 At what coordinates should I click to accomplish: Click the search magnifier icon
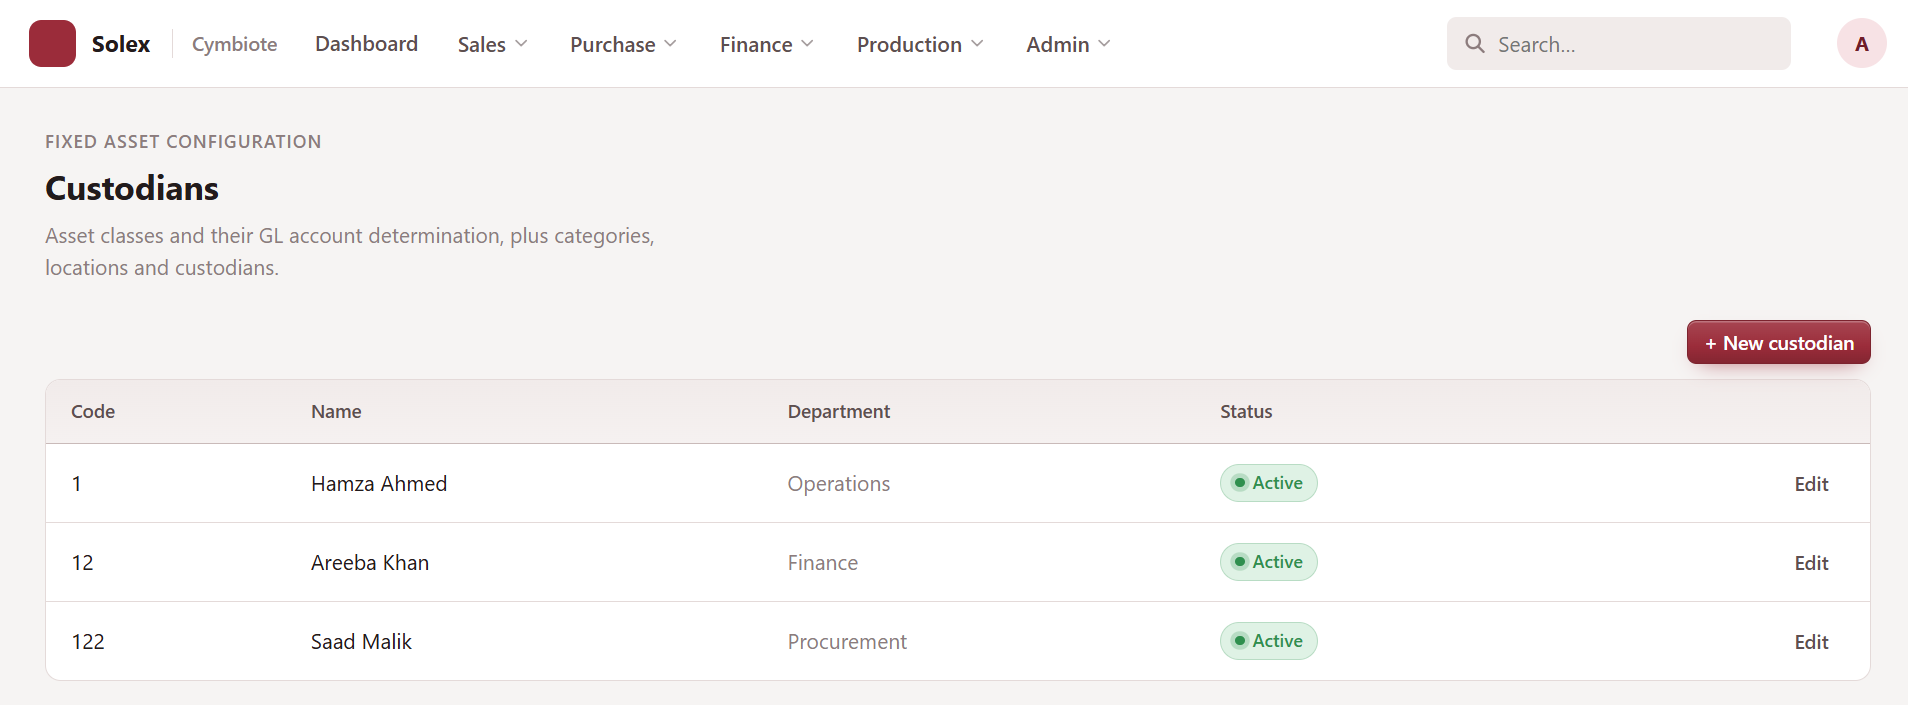(1474, 44)
